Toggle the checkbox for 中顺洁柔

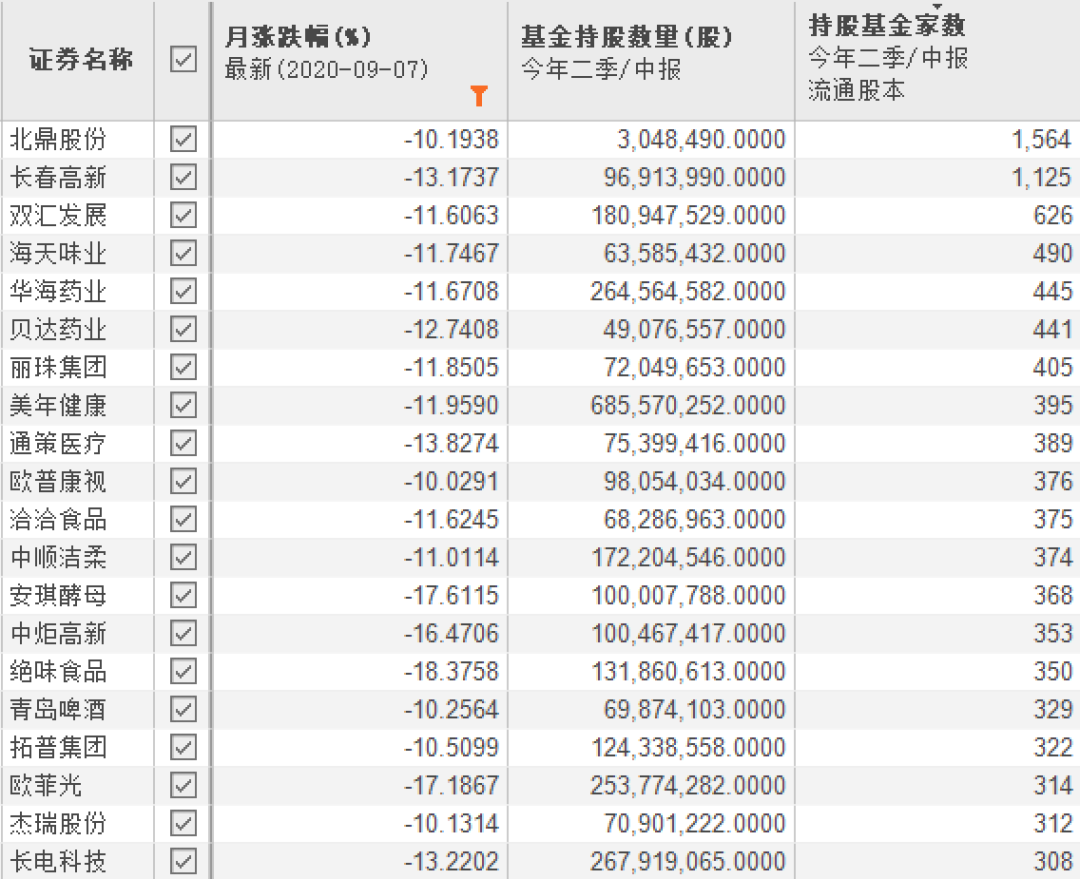[183, 557]
